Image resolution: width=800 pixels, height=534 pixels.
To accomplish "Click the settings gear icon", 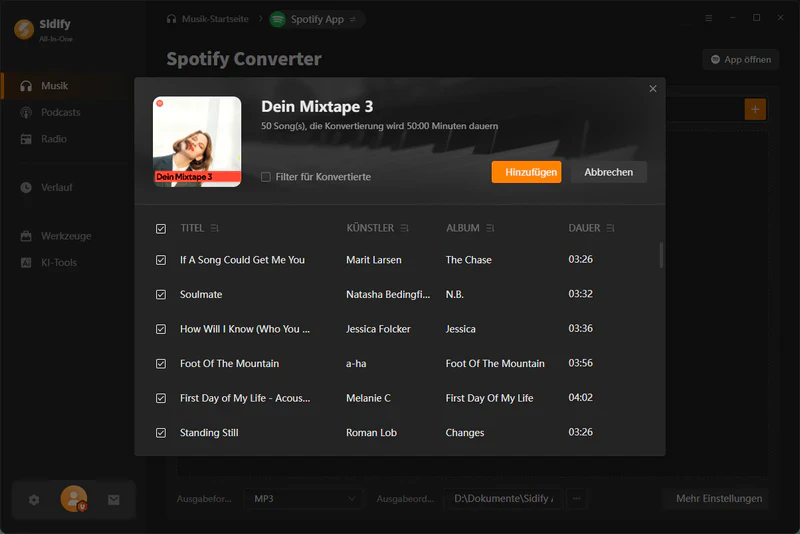I will [34, 500].
